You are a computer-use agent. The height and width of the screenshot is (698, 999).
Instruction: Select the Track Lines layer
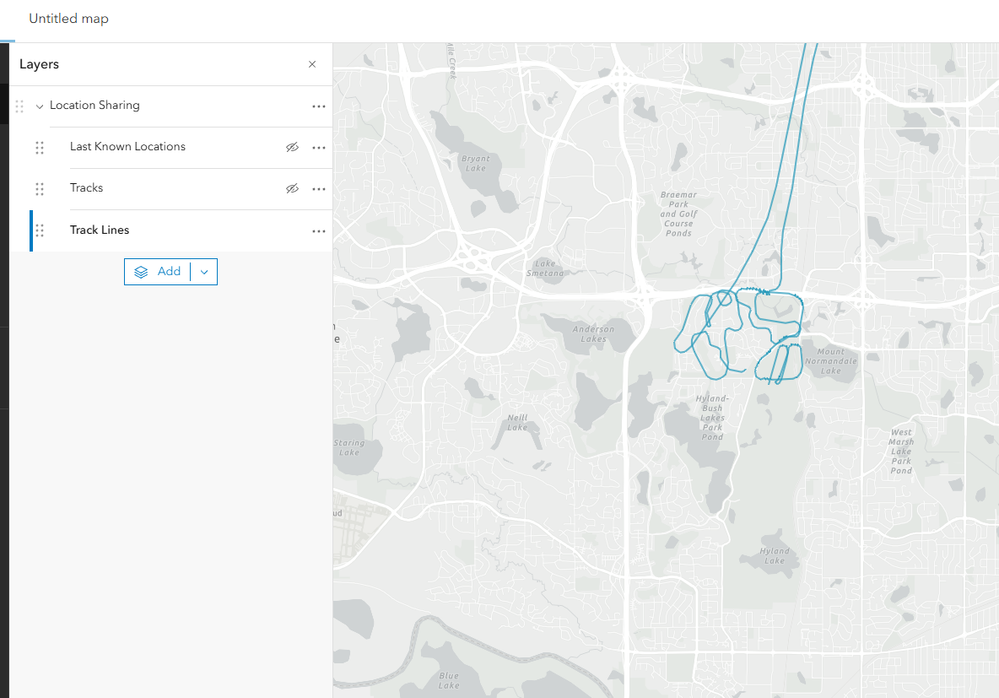(x=99, y=230)
